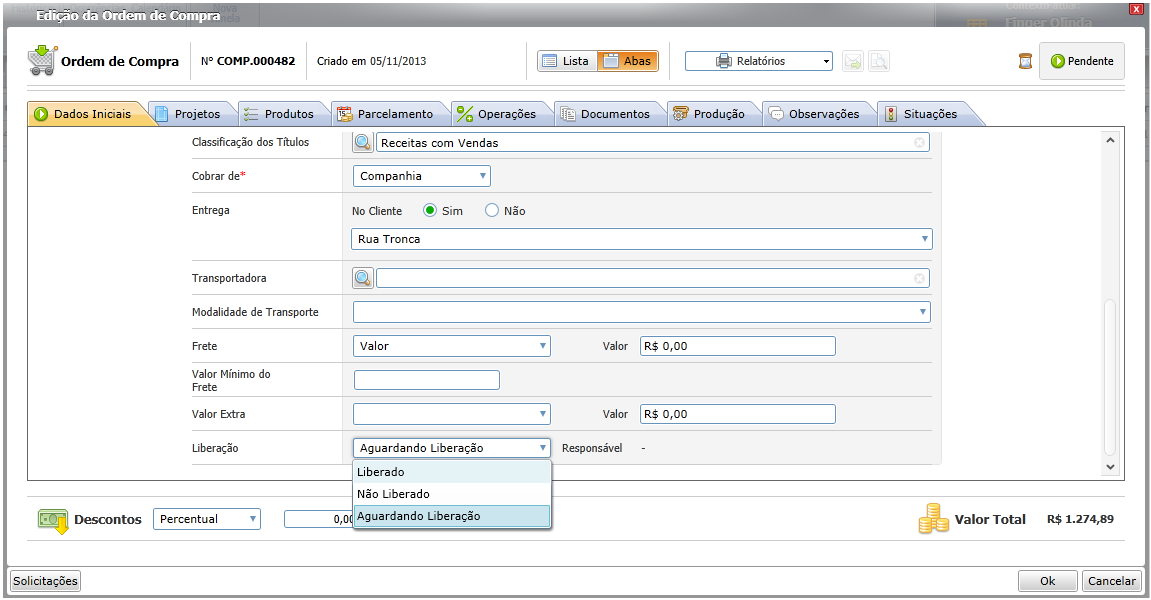Screen dimensions: 1151x600
Task: Open the Modalidade de Transporte dropdown
Action: 642,312
